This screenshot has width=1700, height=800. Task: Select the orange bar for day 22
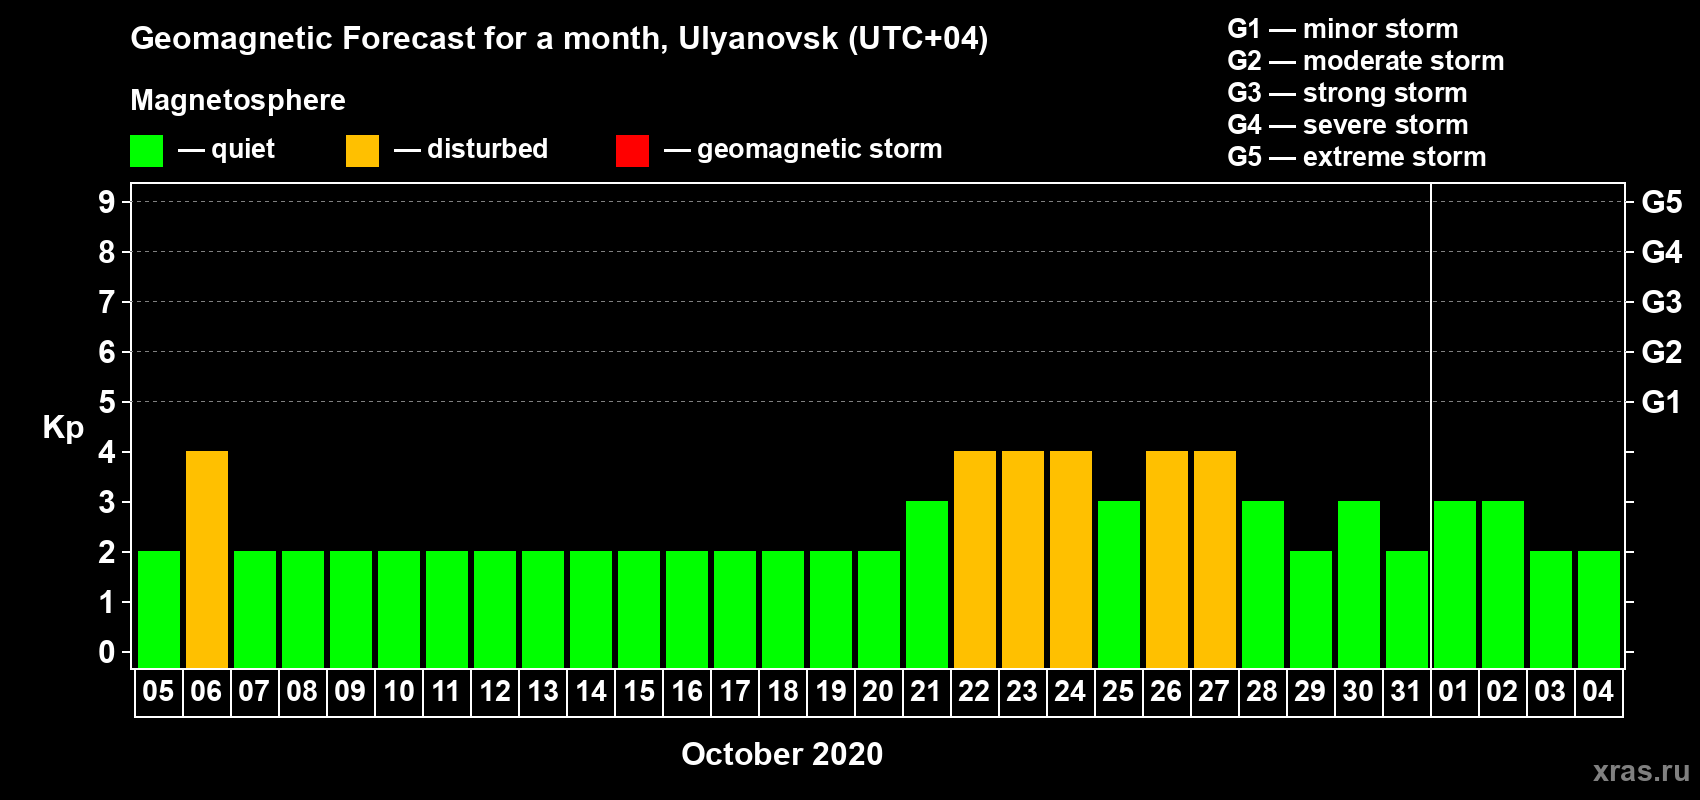click(x=975, y=559)
